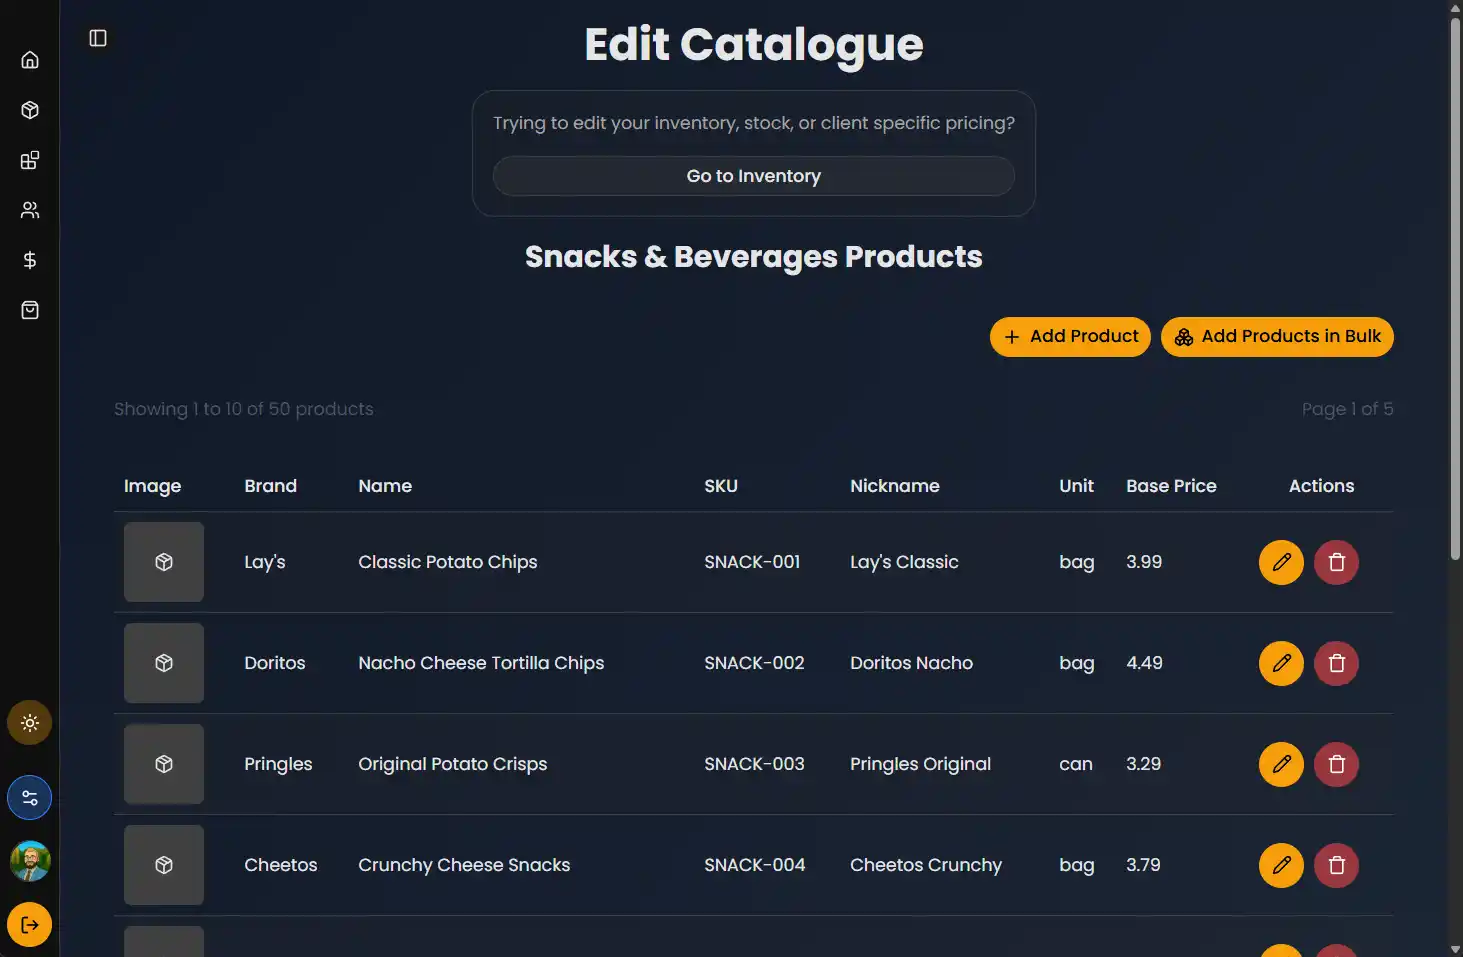Click base price 3.99
The height and width of the screenshot is (957, 1463).
click(x=1144, y=562)
